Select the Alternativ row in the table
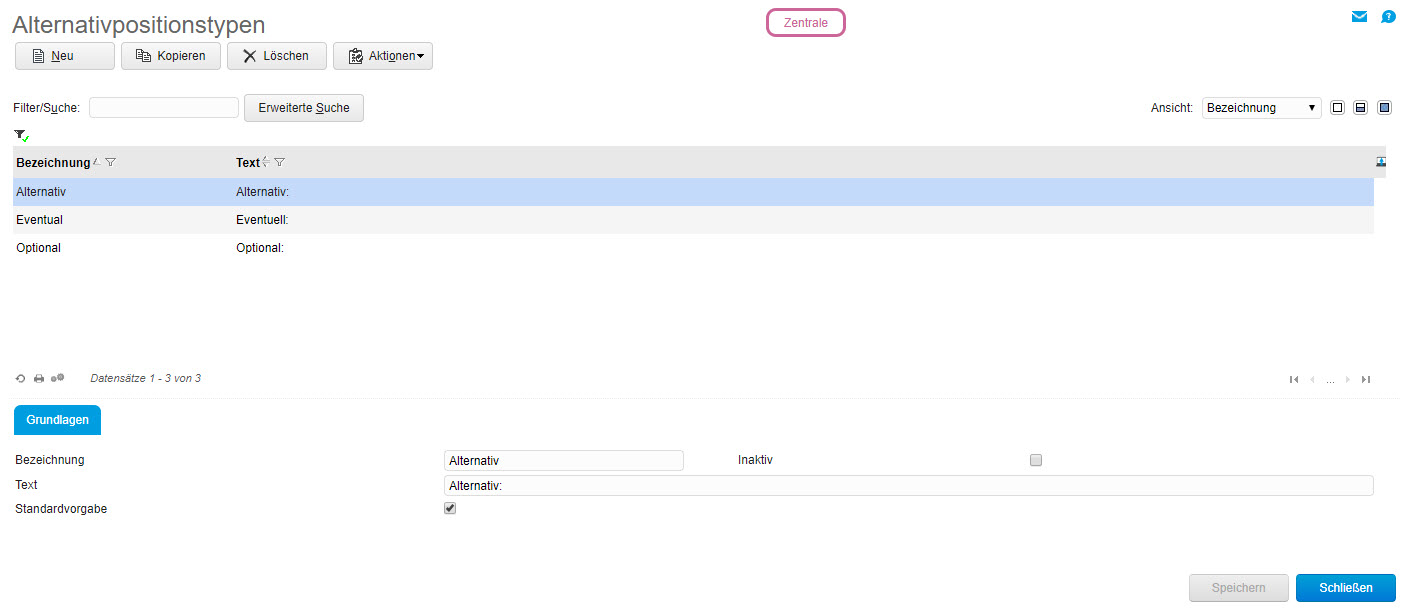The image size is (1409, 610). point(693,192)
